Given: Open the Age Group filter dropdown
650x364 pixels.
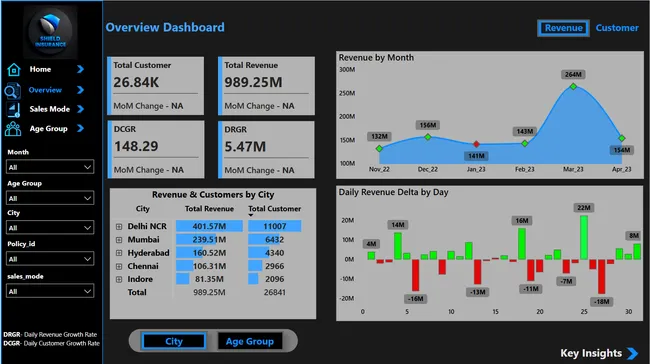Looking at the screenshot, I should tap(50, 198).
